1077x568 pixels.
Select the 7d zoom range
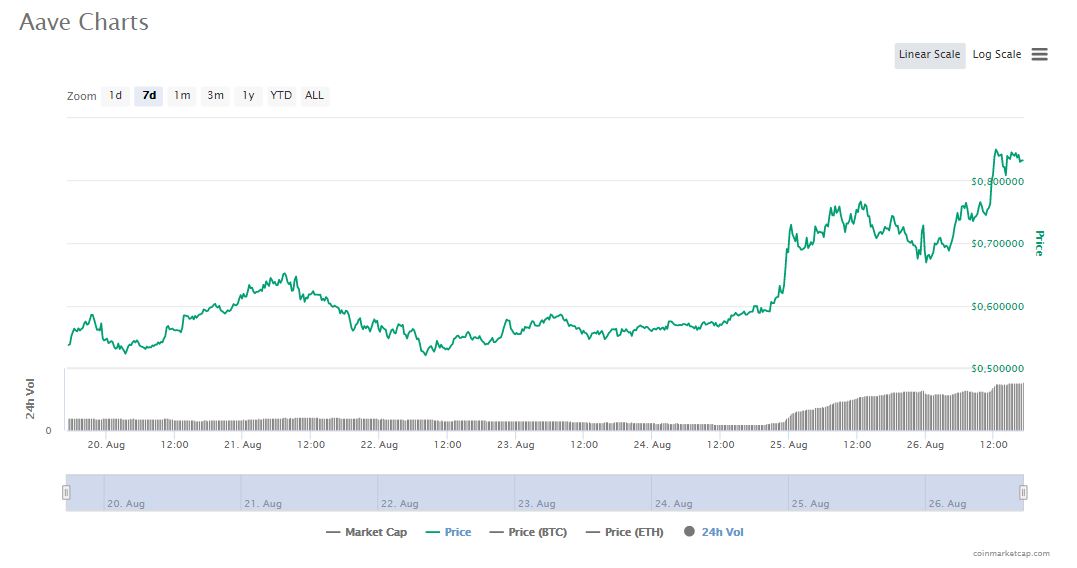[148, 96]
